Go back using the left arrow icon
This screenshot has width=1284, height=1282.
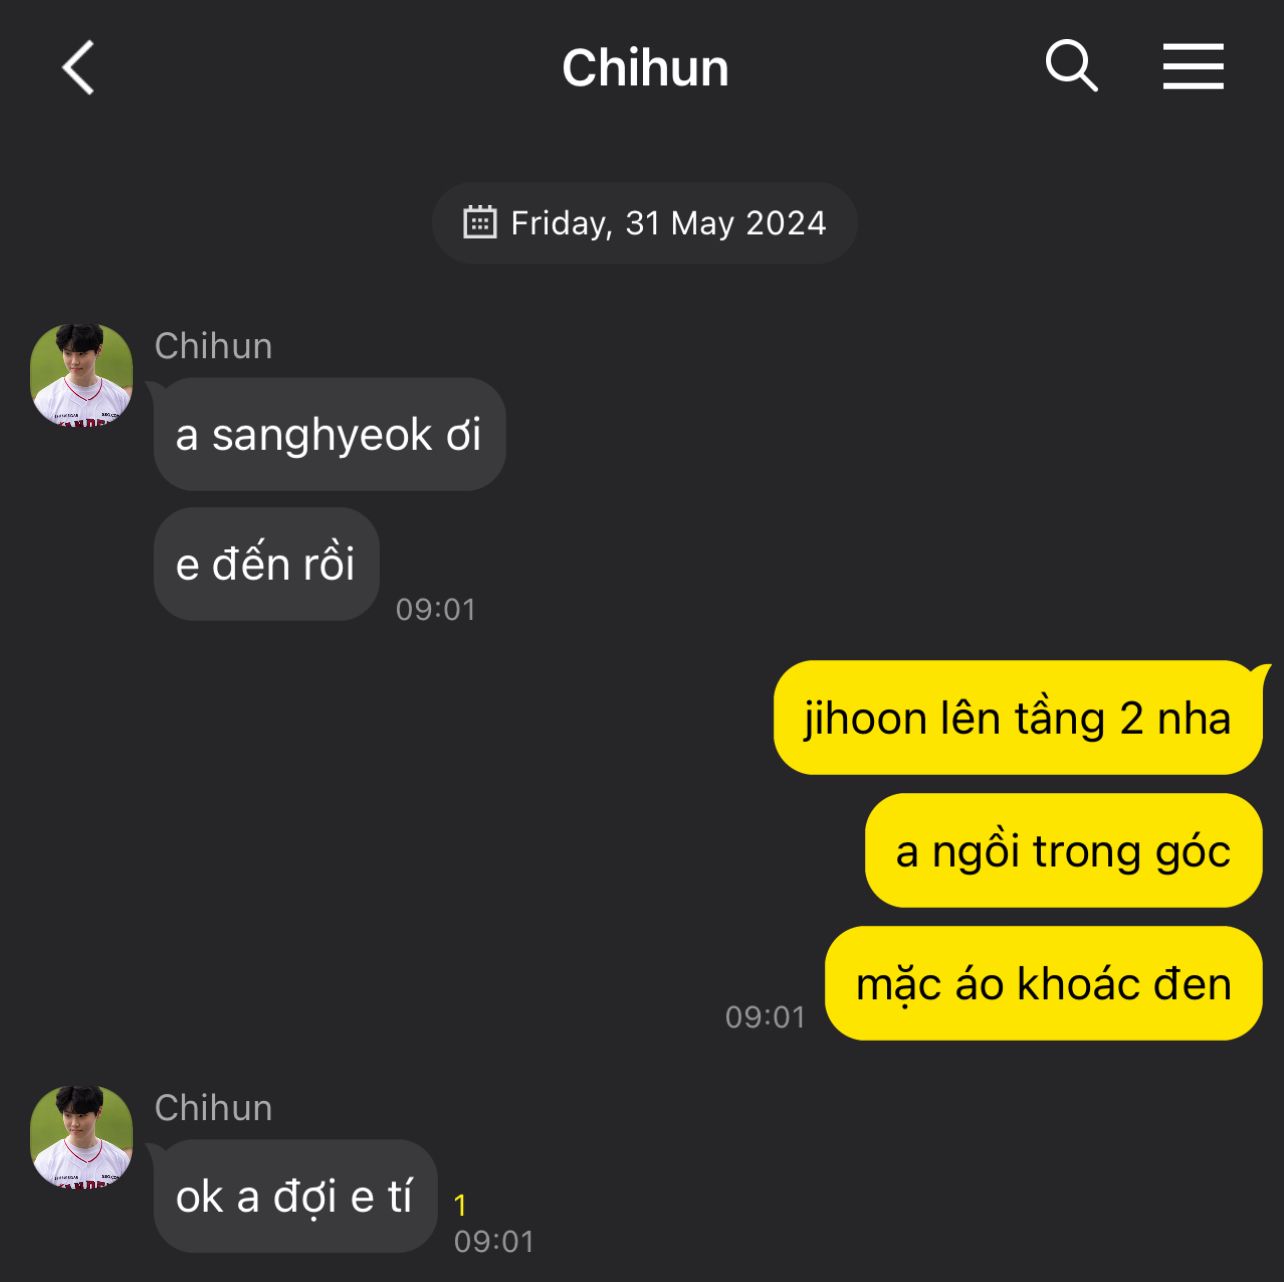click(78, 68)
